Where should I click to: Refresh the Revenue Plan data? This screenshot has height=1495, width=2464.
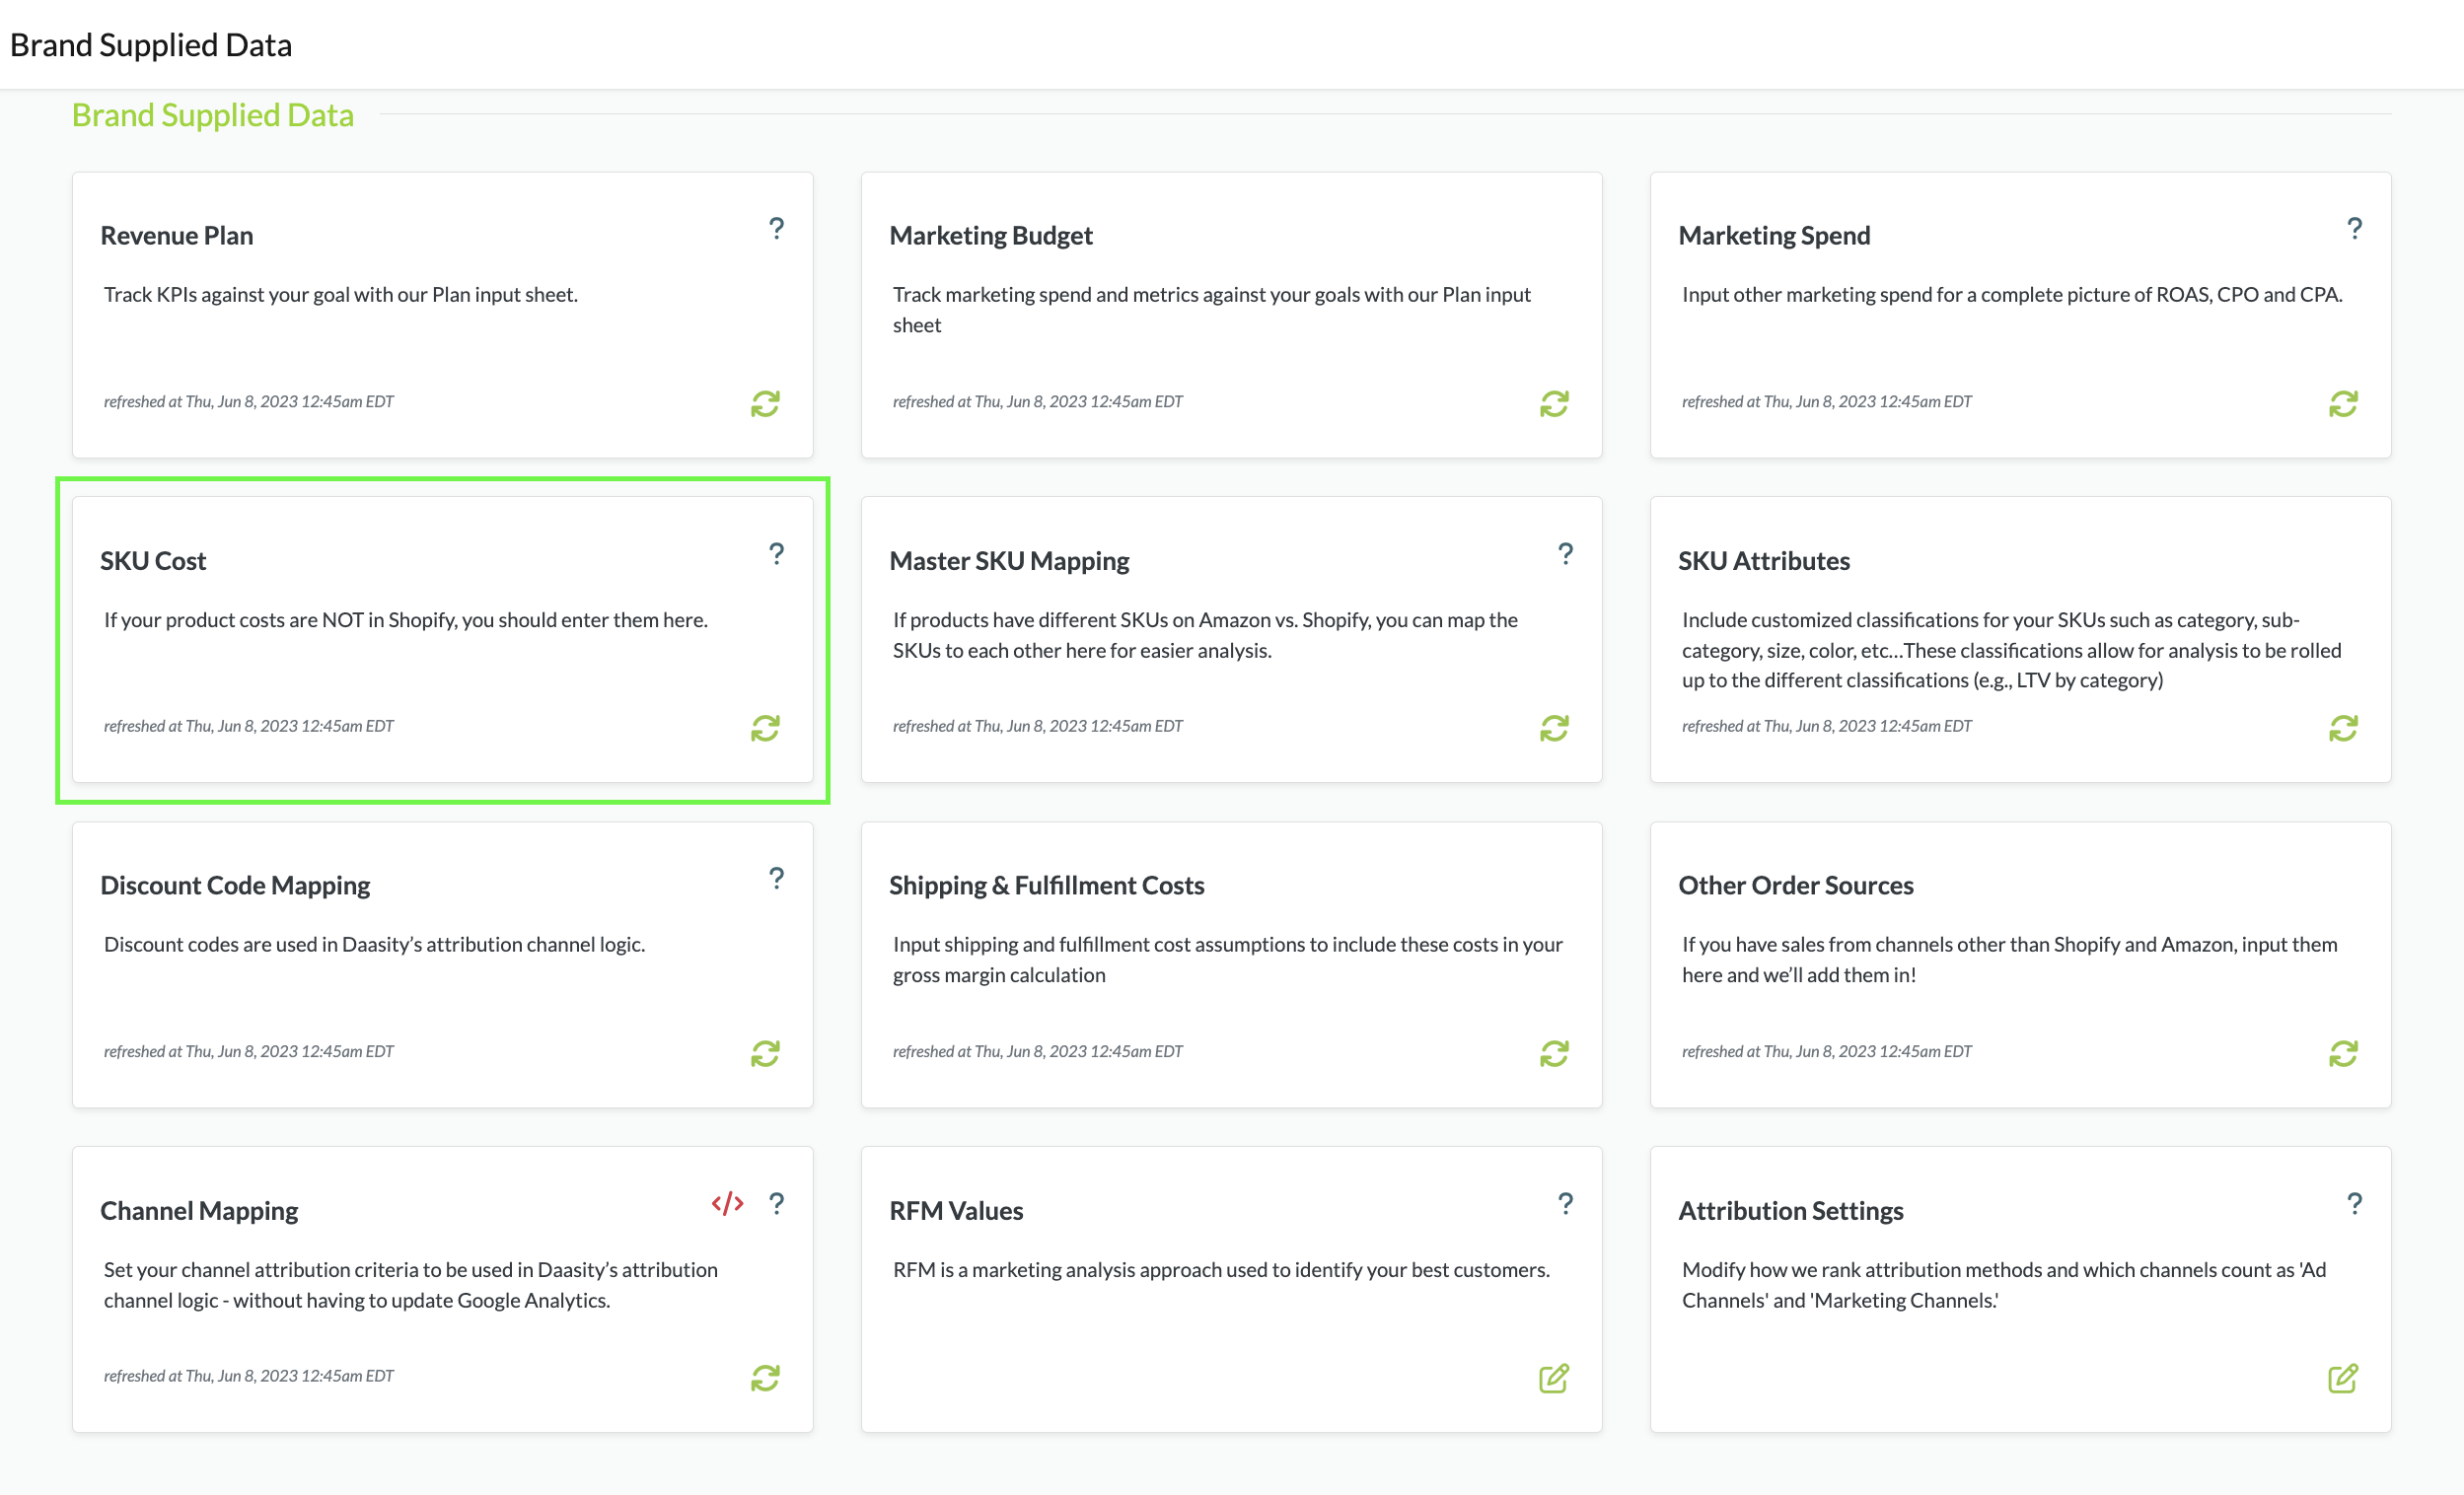[765, 404]
